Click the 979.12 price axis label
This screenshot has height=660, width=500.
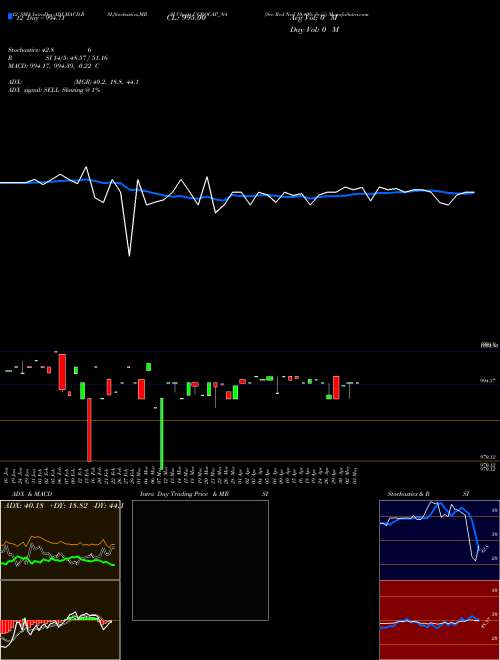(x=489, y=457)
